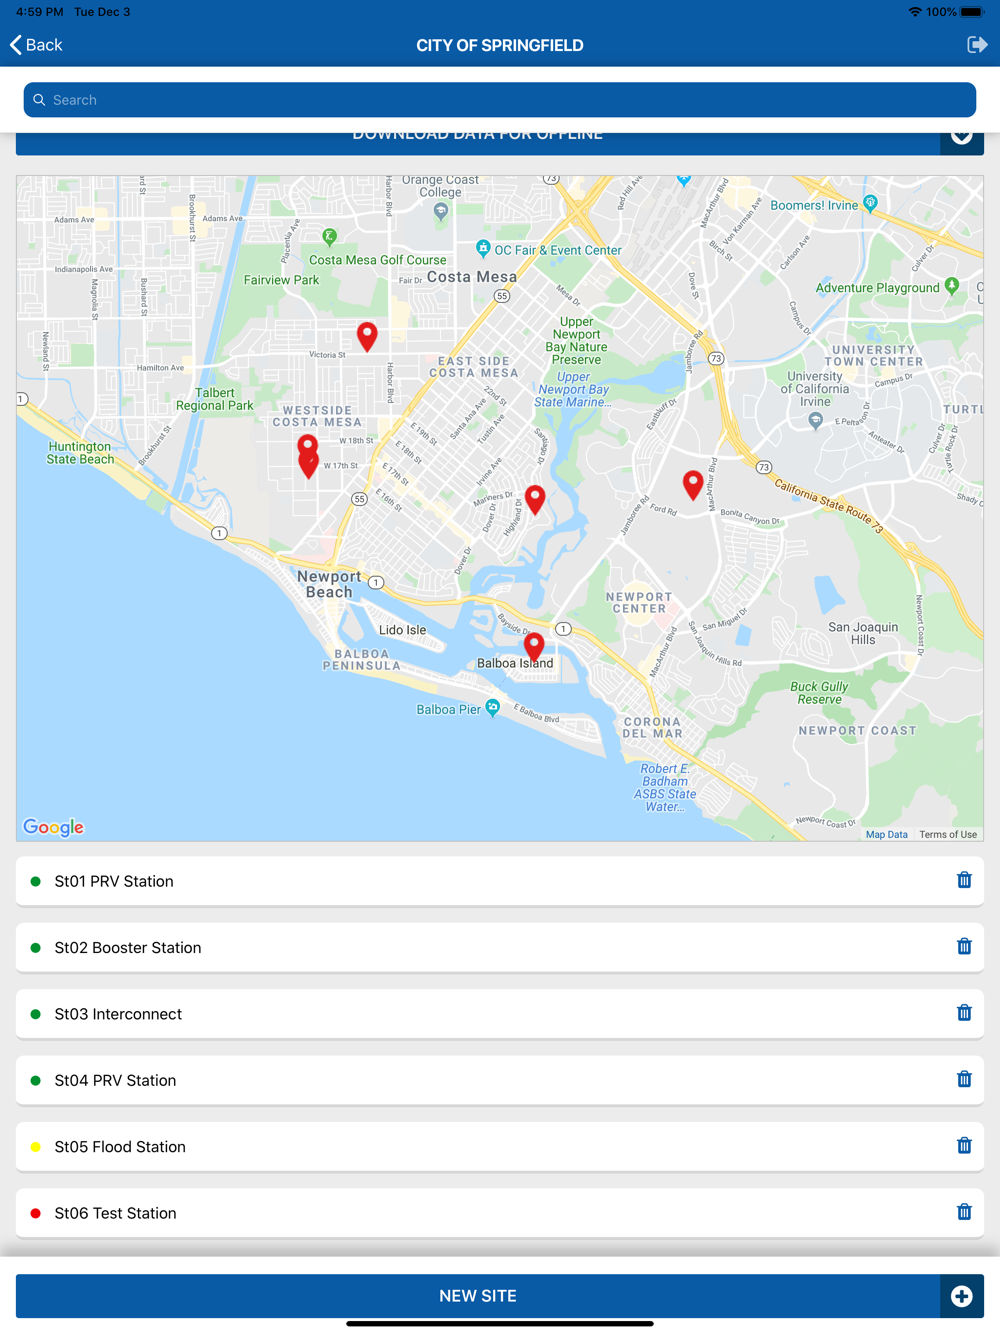Tap Newport Beach label on map
The width and height of the screenshot is (1000, 1334).
(x=329, y=584)
